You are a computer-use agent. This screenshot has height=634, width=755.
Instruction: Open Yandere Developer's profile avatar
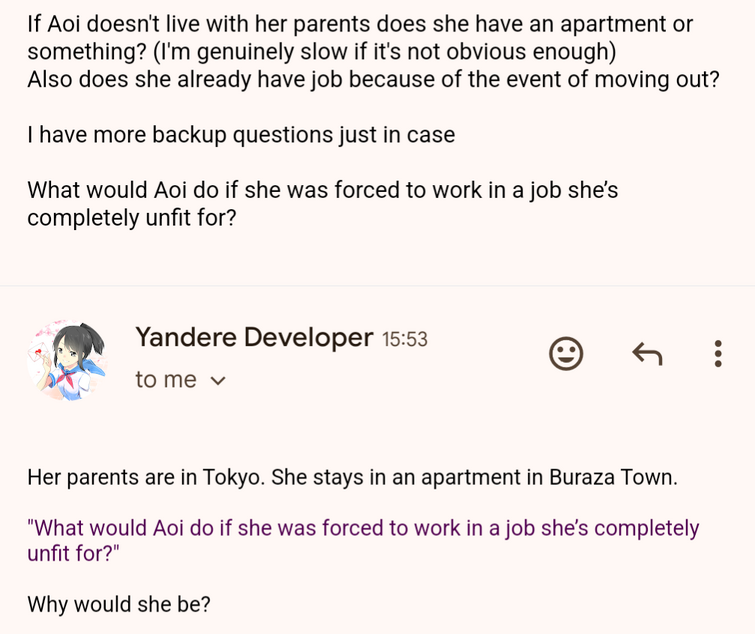[67, 360]
